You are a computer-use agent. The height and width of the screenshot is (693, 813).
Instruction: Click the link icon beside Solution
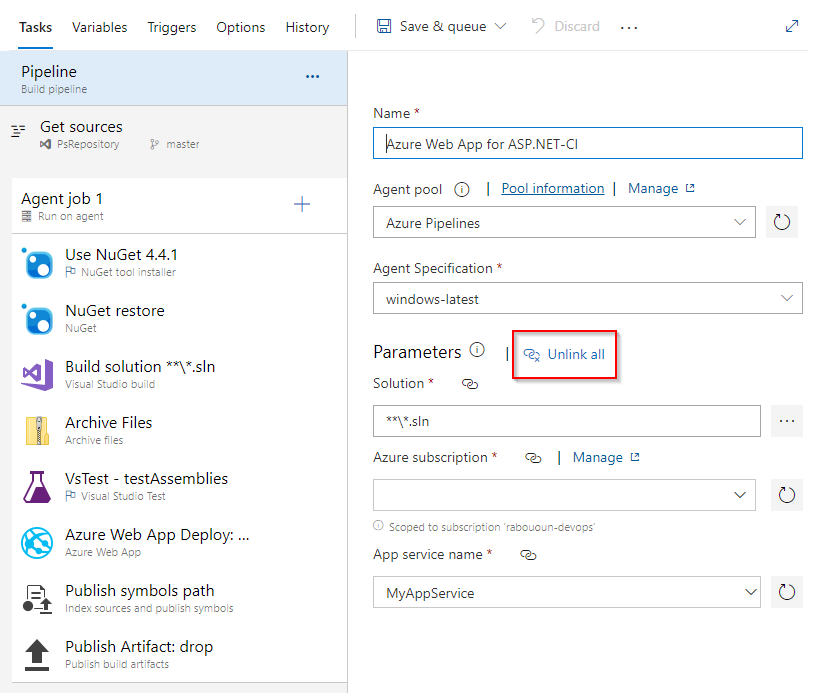[x=469, y=384]
